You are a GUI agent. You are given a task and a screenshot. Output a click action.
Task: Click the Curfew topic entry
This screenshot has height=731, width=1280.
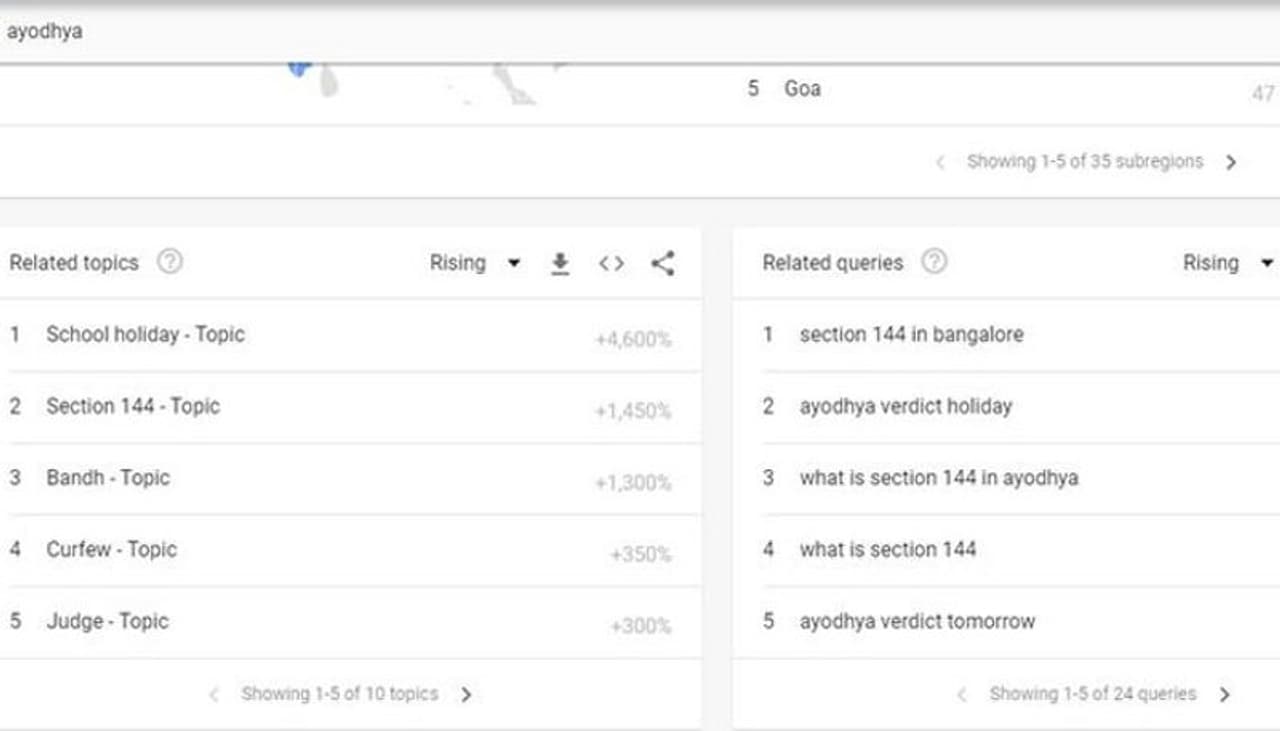tap(111, 550)
